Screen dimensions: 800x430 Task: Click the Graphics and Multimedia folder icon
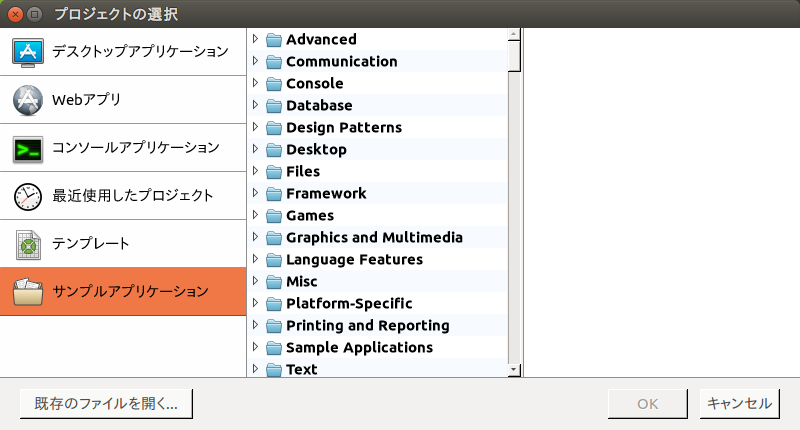[x=274, y=238]
